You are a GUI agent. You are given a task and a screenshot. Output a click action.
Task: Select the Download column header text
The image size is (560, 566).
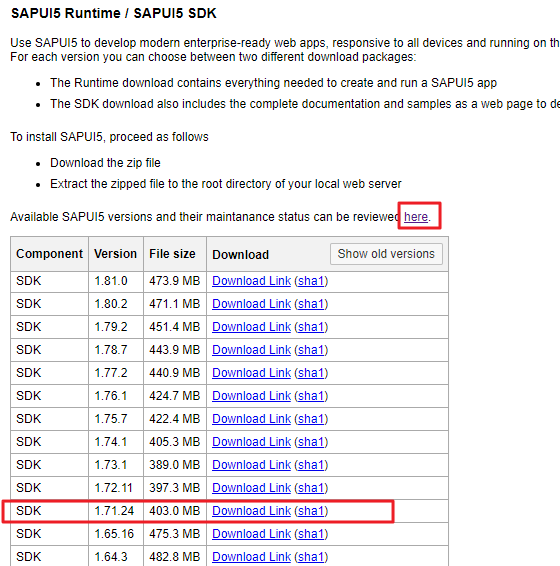click(x=240, y=254)
